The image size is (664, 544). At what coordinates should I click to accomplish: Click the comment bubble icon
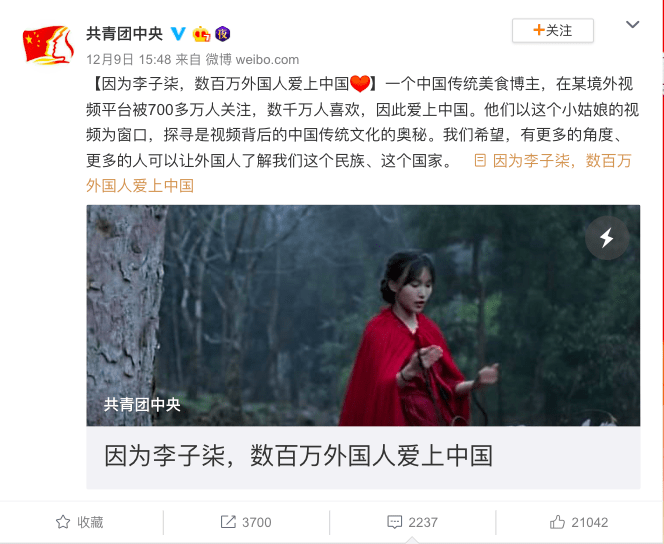pyautogui.click(x=395, y=522)
